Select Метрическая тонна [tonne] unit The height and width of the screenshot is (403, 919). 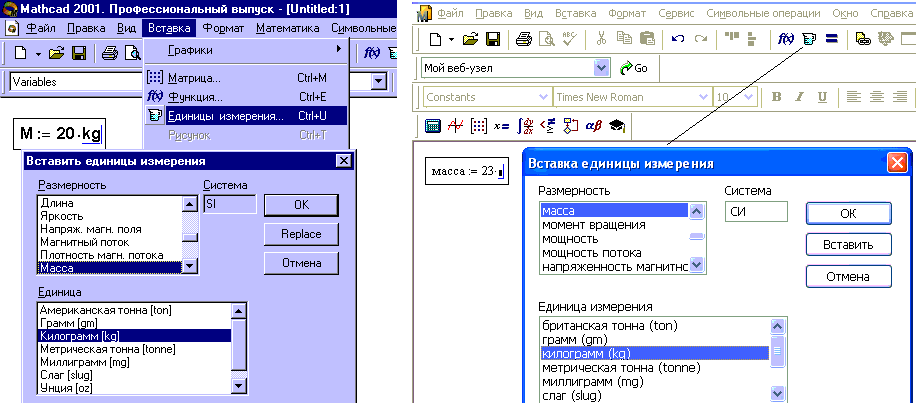(135, 349)
